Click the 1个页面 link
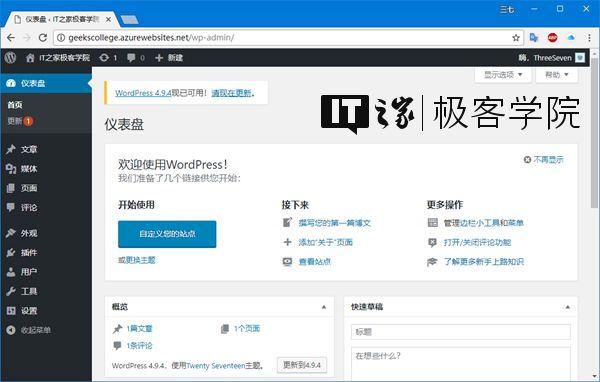The height and width of the screenshot is (382, 600). [247, 328]
